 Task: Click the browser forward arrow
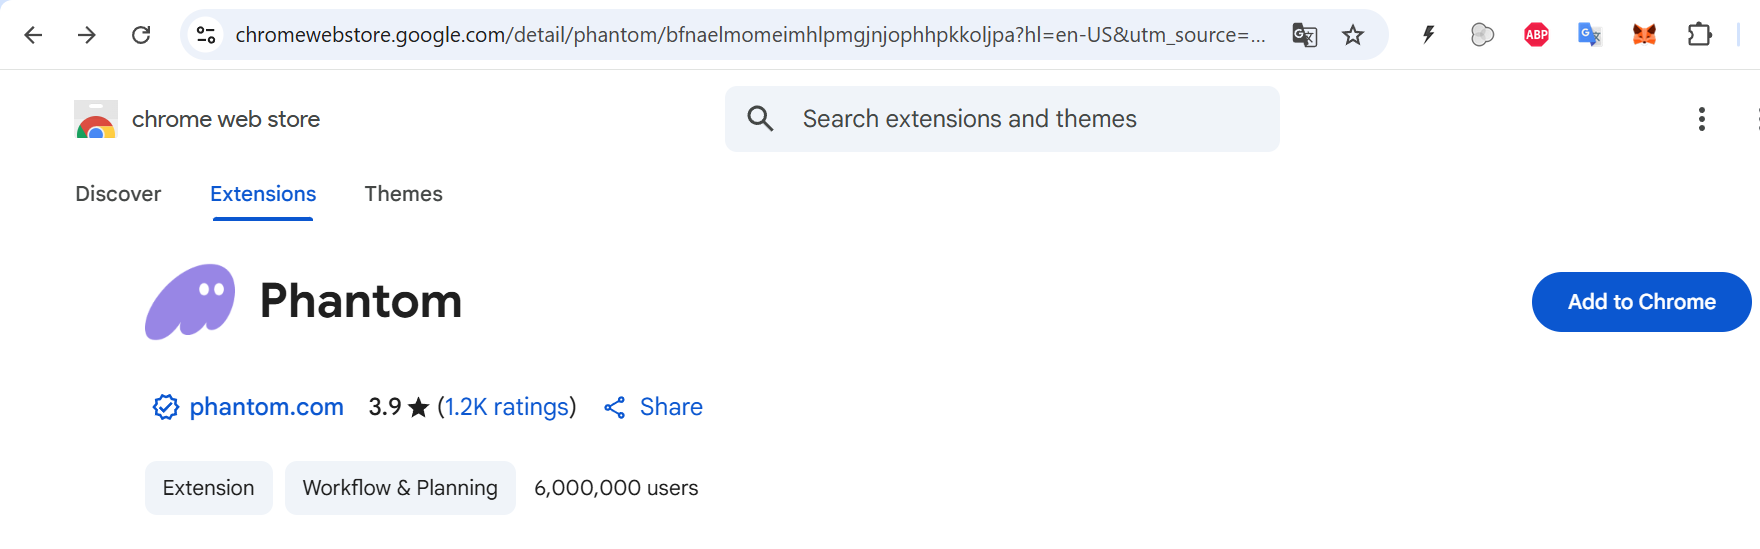coord(87,35)
